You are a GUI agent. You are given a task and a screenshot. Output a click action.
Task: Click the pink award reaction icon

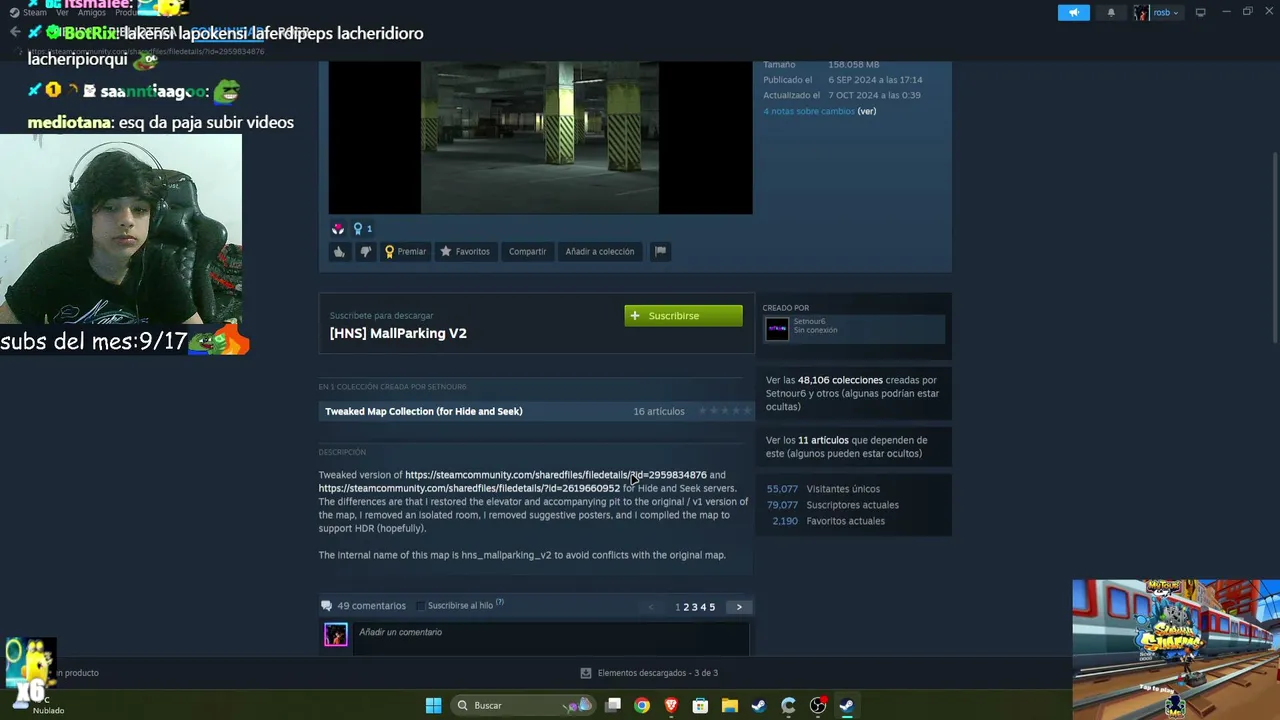coord(338,228)
